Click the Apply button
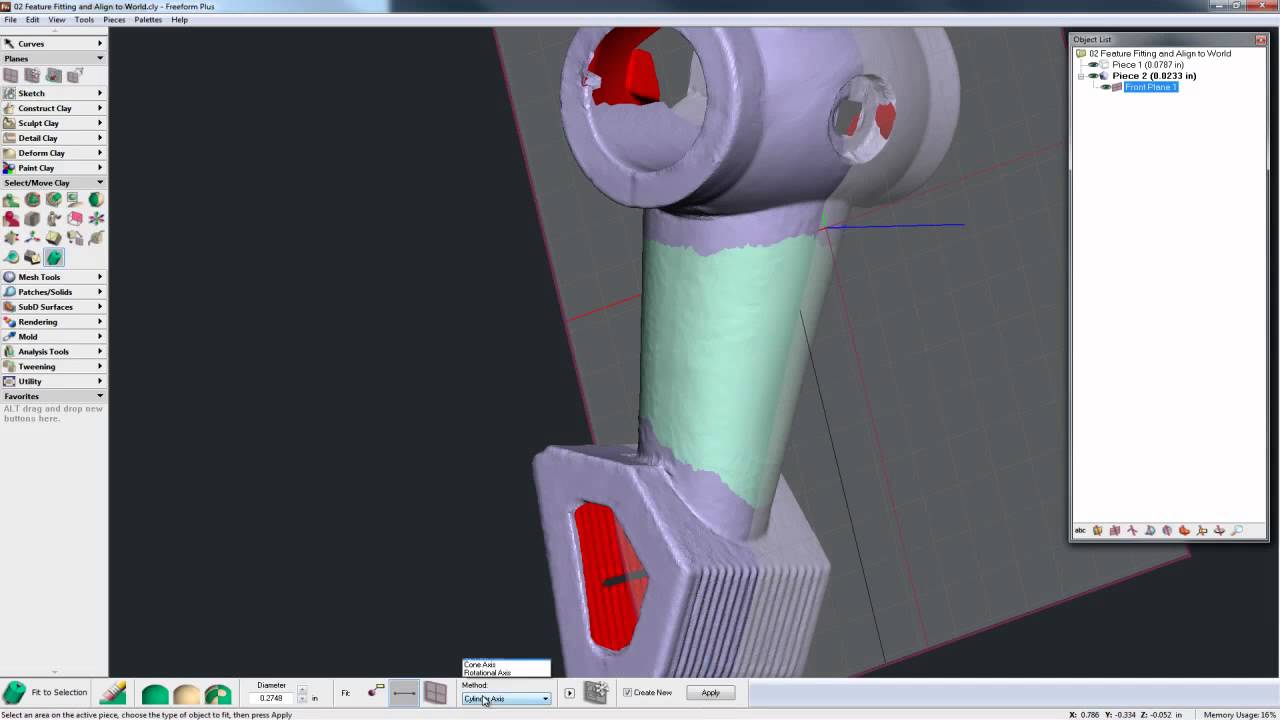 coord(711,693)
